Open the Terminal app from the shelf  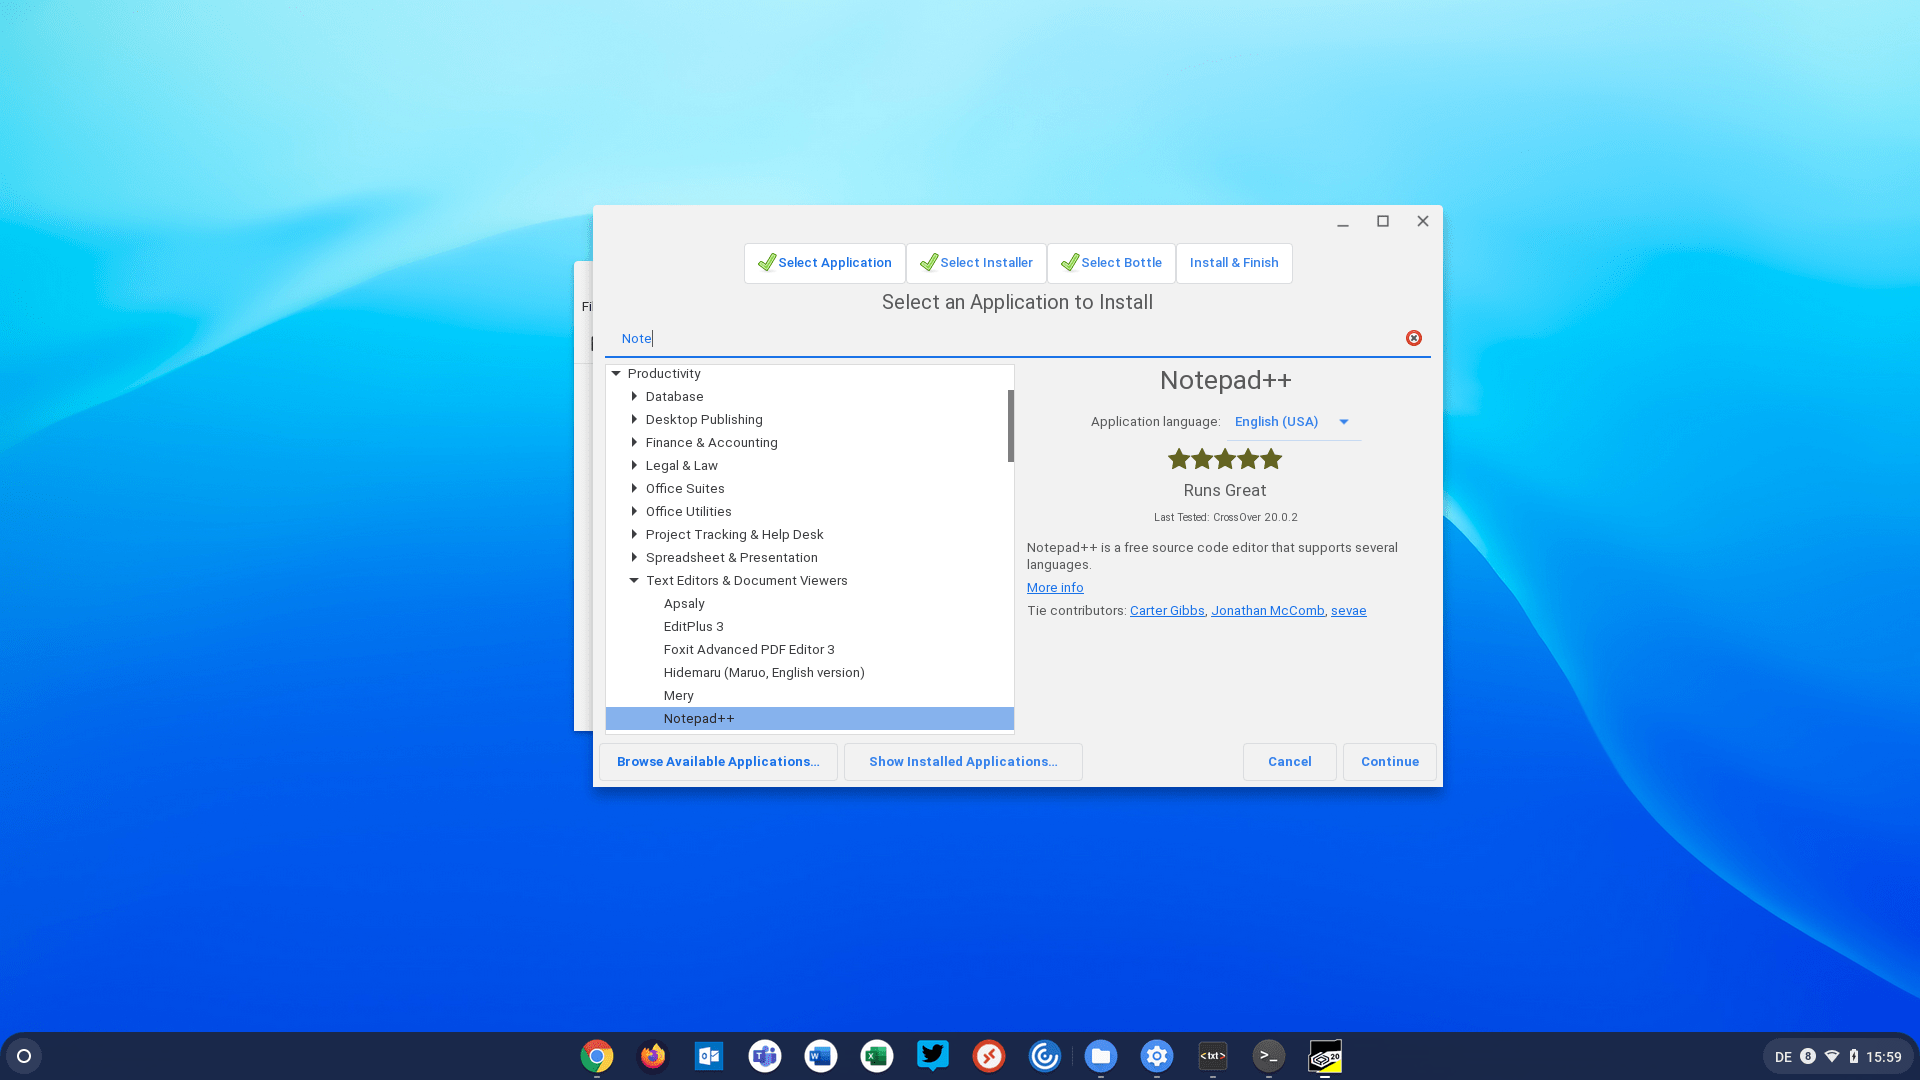[1269, 1056]
